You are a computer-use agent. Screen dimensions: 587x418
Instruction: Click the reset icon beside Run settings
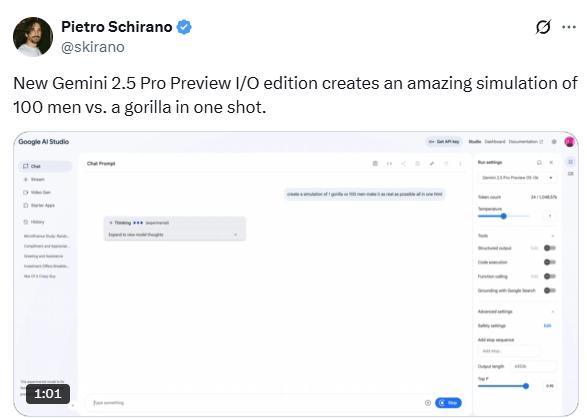tap(539, 162)
